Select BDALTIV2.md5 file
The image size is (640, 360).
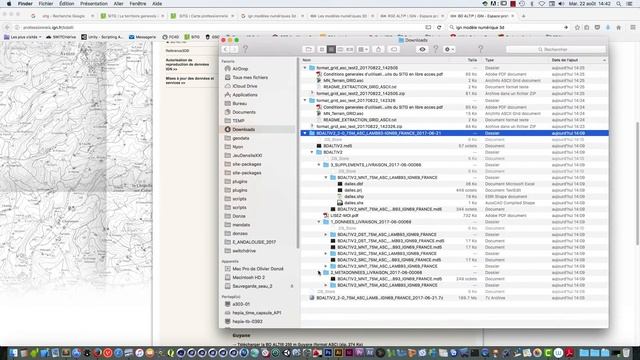coord(338,146)
